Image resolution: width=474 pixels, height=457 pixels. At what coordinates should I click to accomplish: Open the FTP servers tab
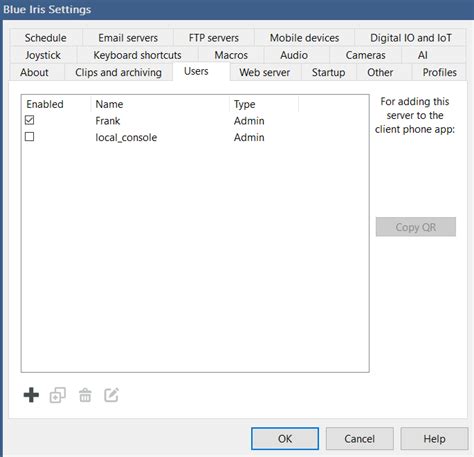pyautogui.click(x=214, y=38)
